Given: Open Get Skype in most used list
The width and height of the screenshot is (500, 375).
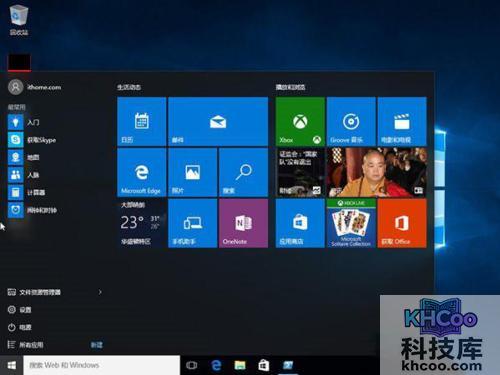Looking at the screenshot, I should [32, 140].
